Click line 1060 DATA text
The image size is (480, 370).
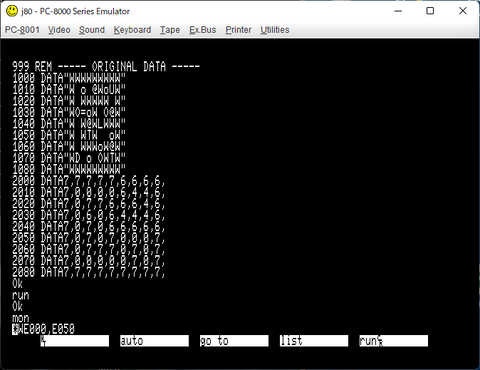(69, 146)
